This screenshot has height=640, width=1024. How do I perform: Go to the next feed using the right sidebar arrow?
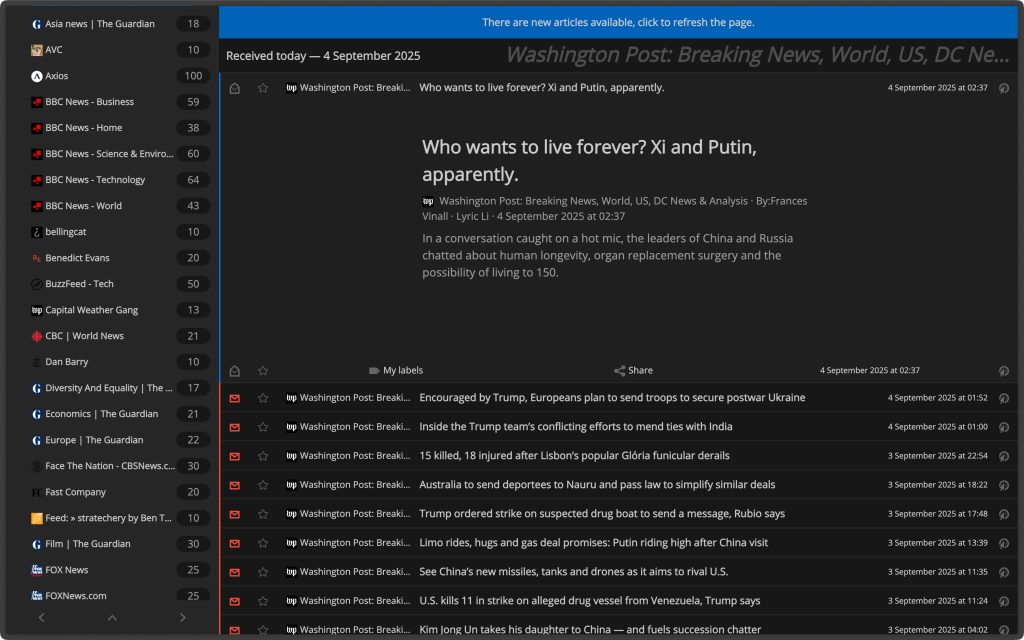tap(182, 618)
